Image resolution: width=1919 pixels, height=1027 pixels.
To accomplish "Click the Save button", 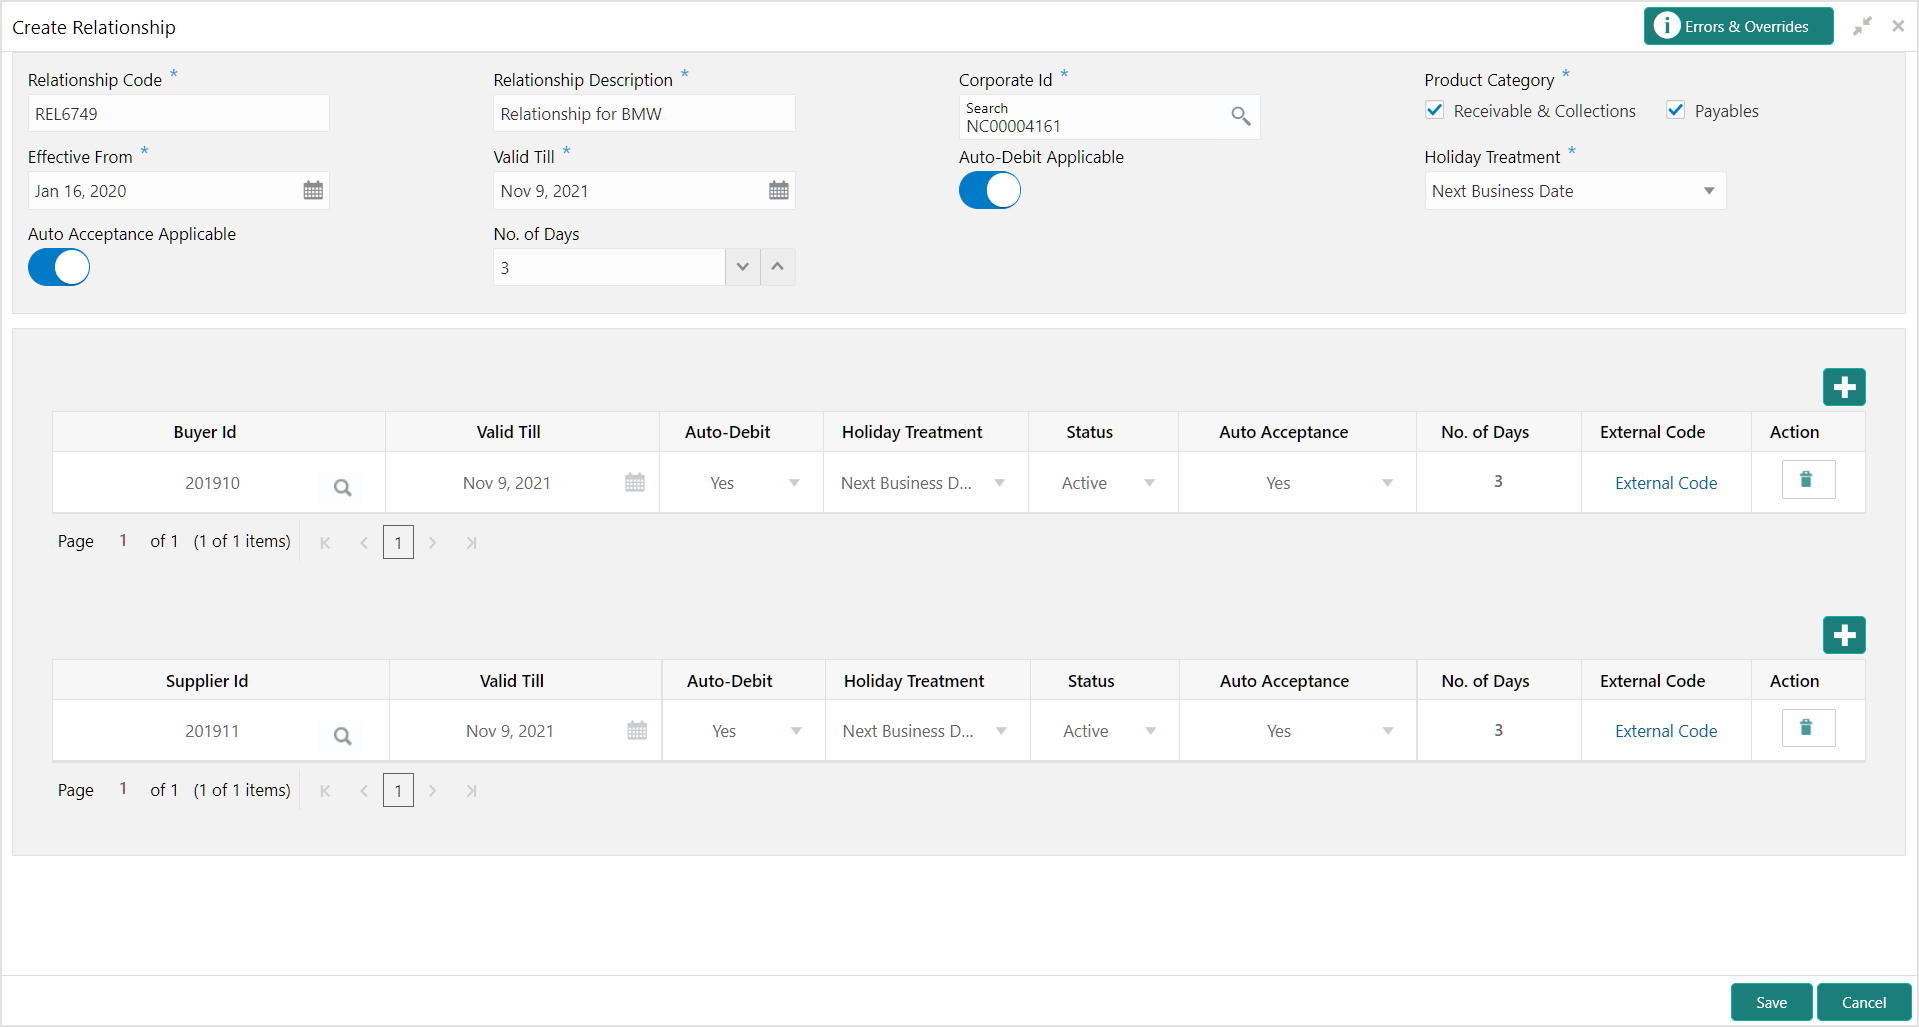I will tap(1771, 1002).
